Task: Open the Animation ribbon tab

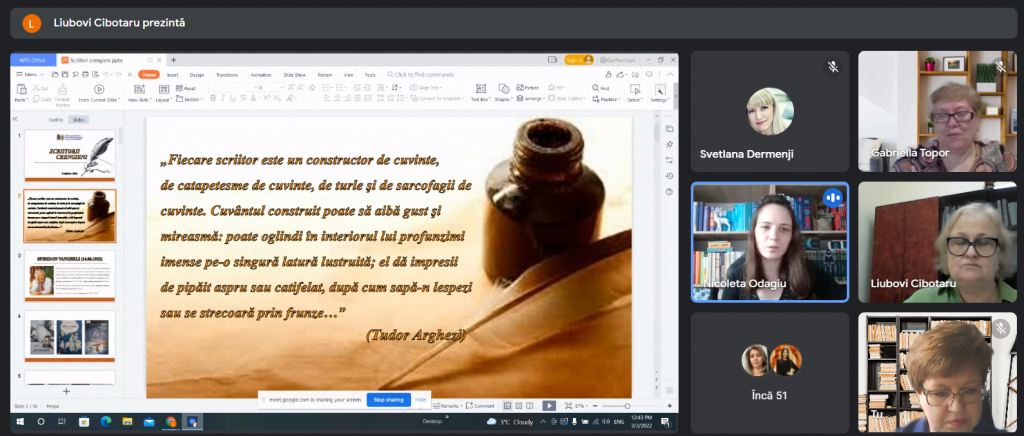Action: (x=261, y=74)
